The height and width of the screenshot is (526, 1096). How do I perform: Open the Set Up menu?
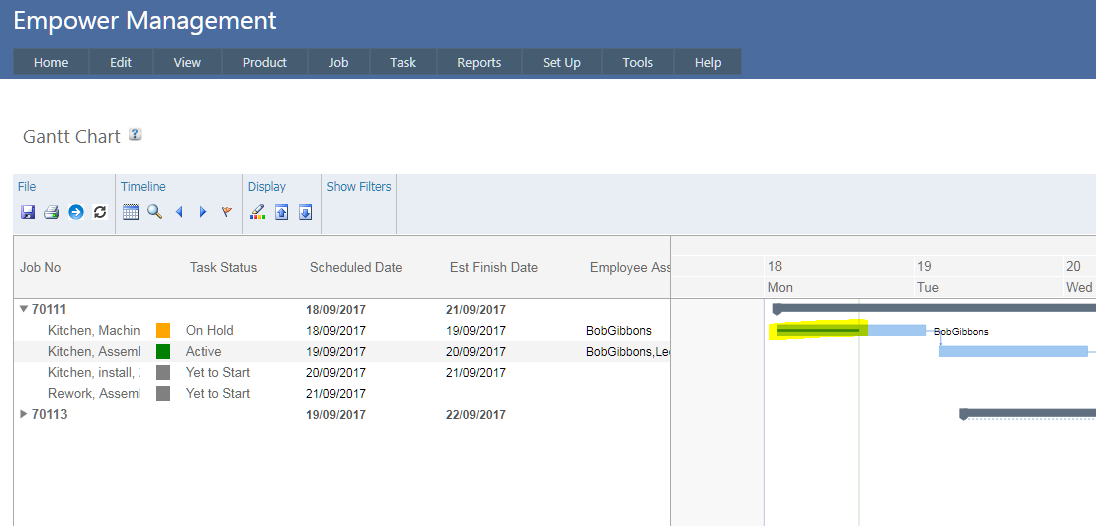561,62
